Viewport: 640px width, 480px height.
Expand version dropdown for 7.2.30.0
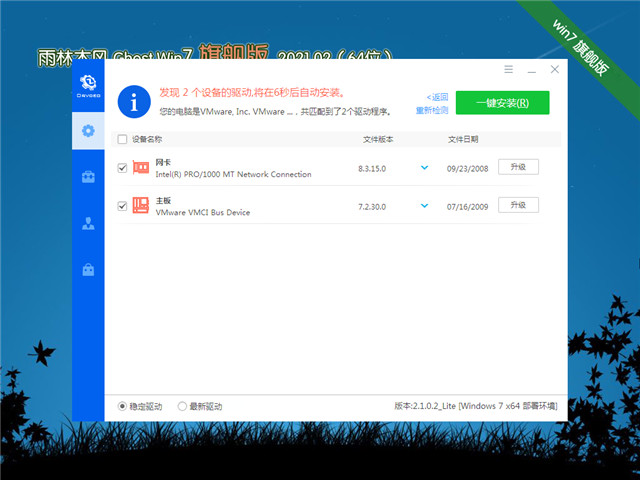coord(424,206)
